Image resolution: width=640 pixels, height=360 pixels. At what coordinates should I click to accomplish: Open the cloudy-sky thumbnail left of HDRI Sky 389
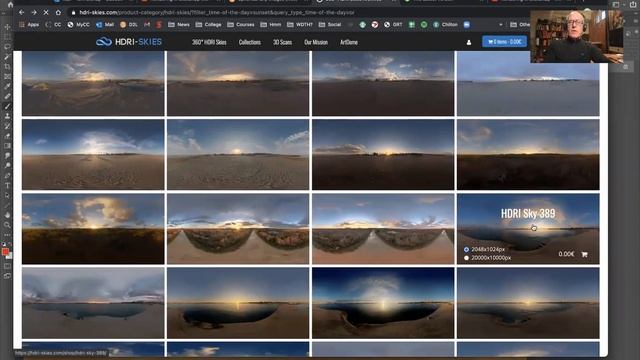pyautogui.click(x=383, y=229)
